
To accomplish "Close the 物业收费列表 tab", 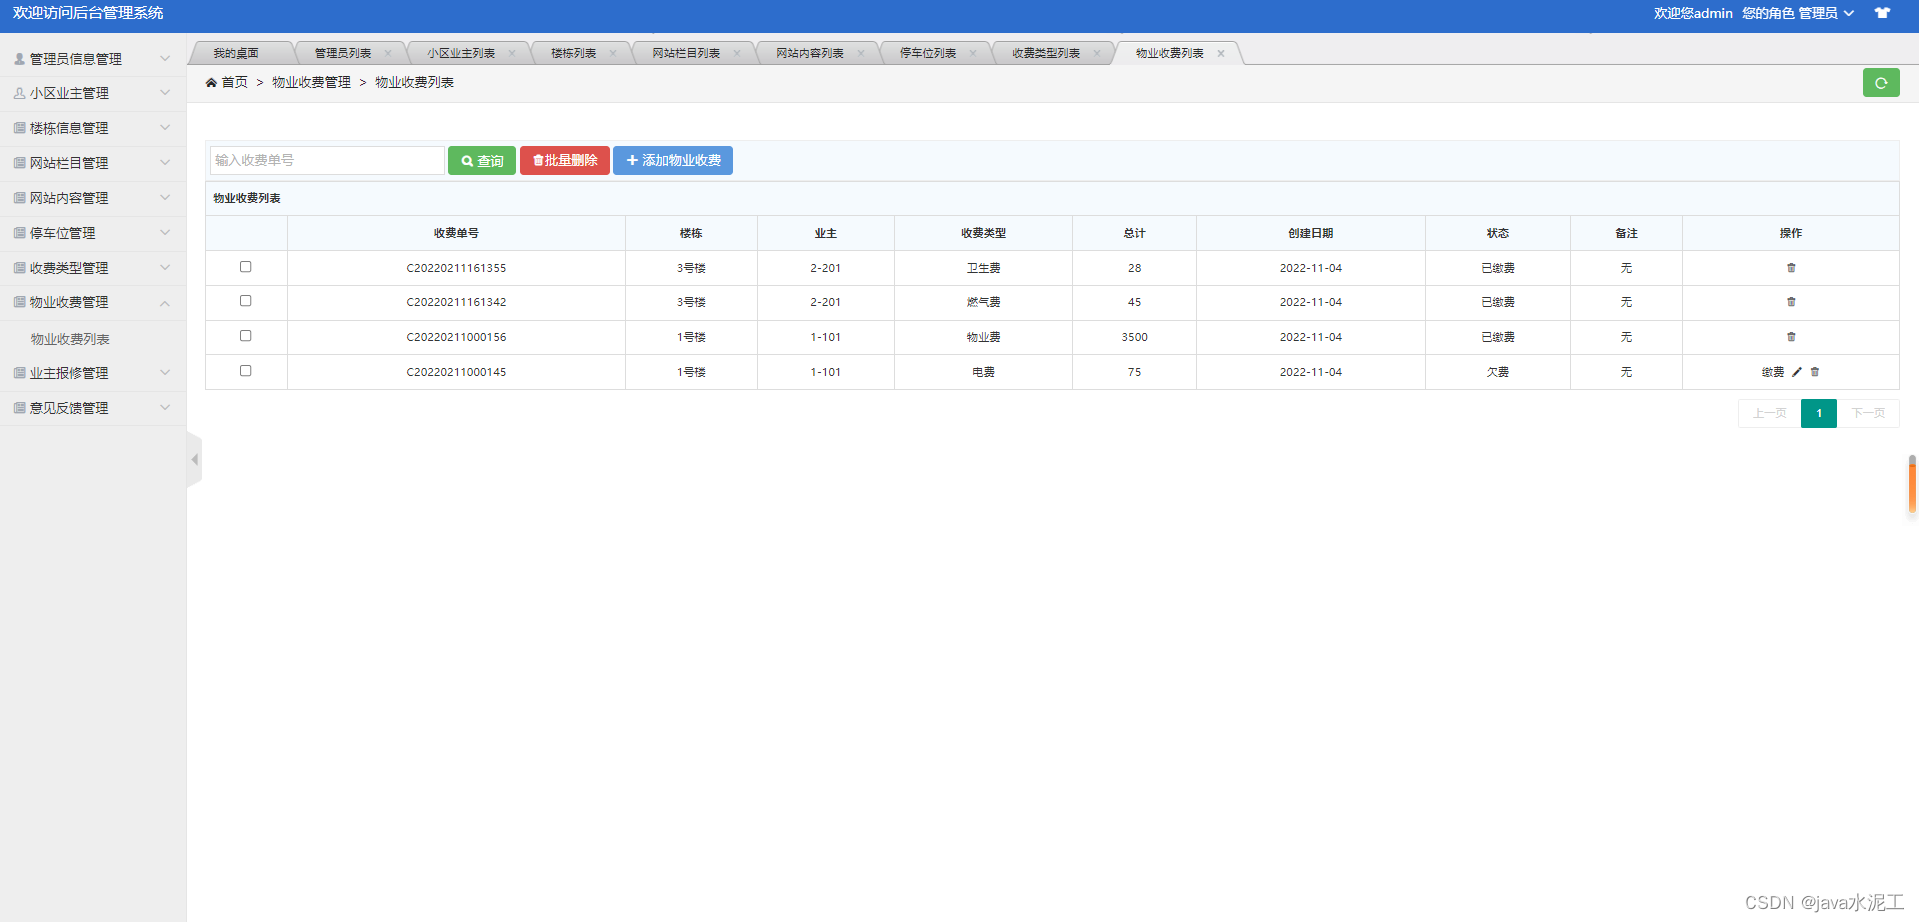I will pos(1221,53).
